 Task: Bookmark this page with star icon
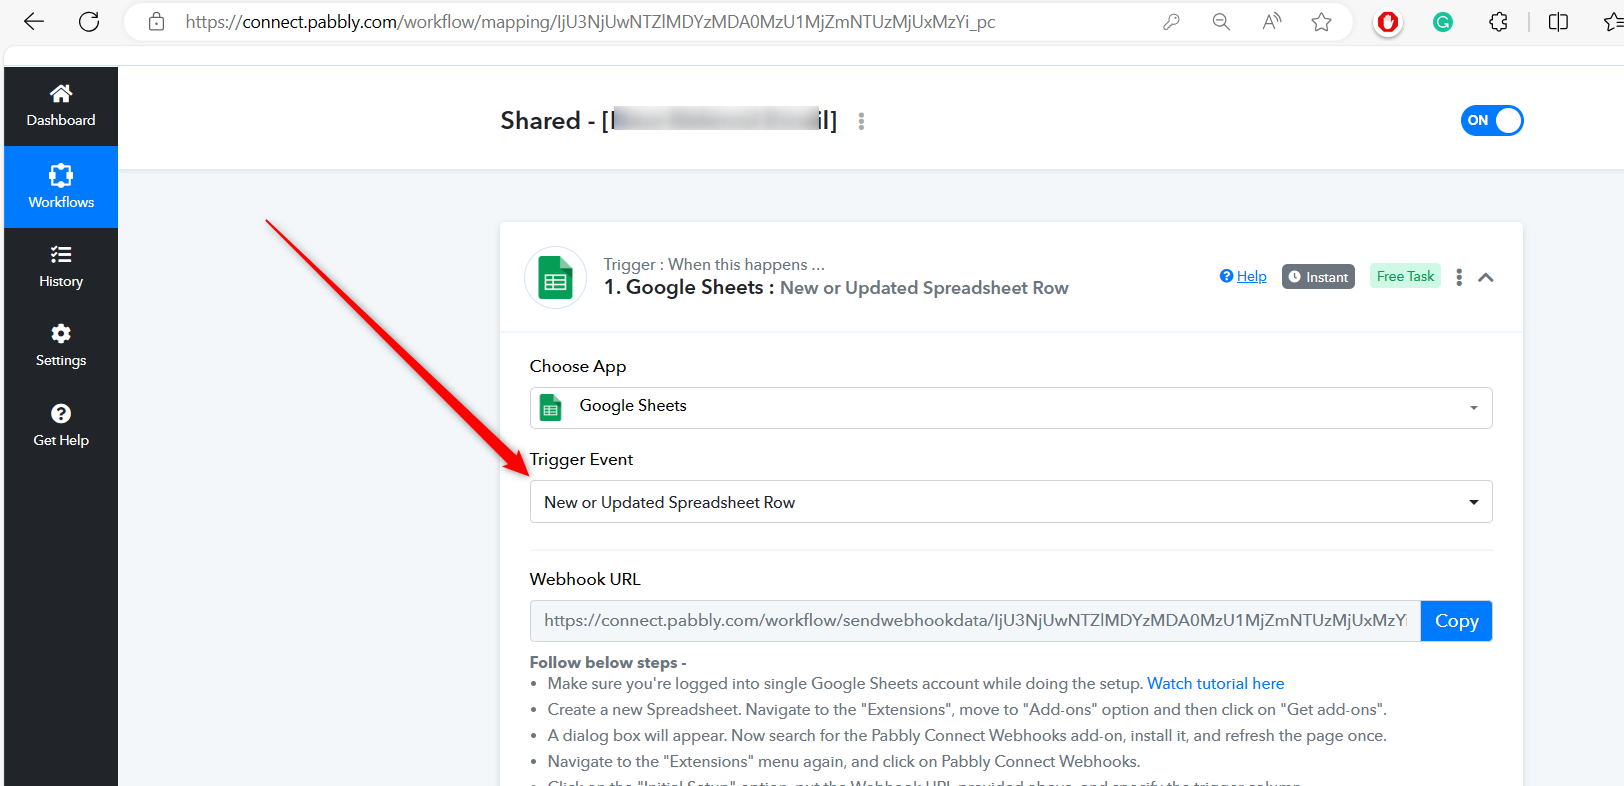click(x=1321, y=22)
